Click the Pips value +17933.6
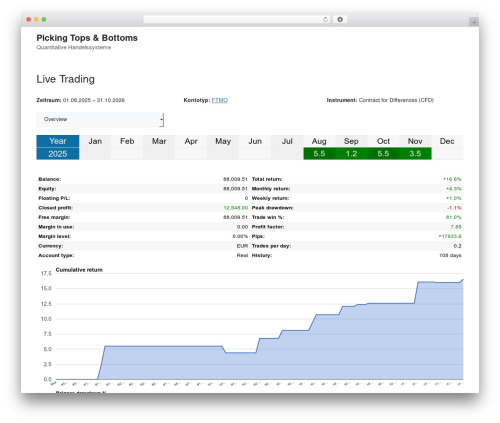Screen dimensions: 500x423 pyautogui.click(x=450, y=236)
